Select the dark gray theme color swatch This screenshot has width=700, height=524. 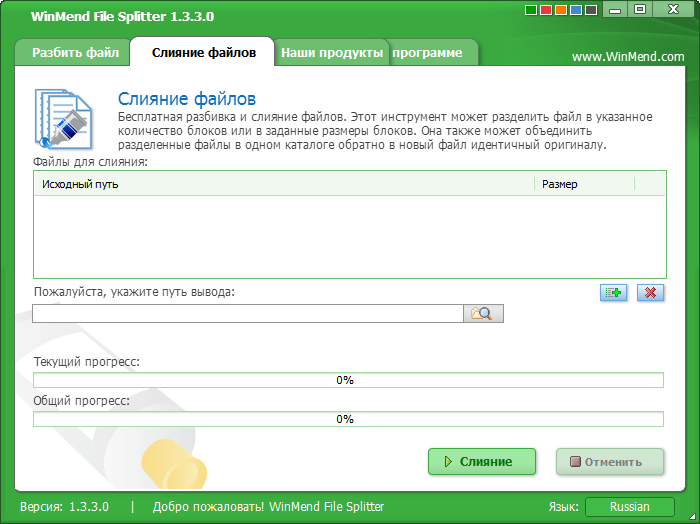[x=592, y=11]
